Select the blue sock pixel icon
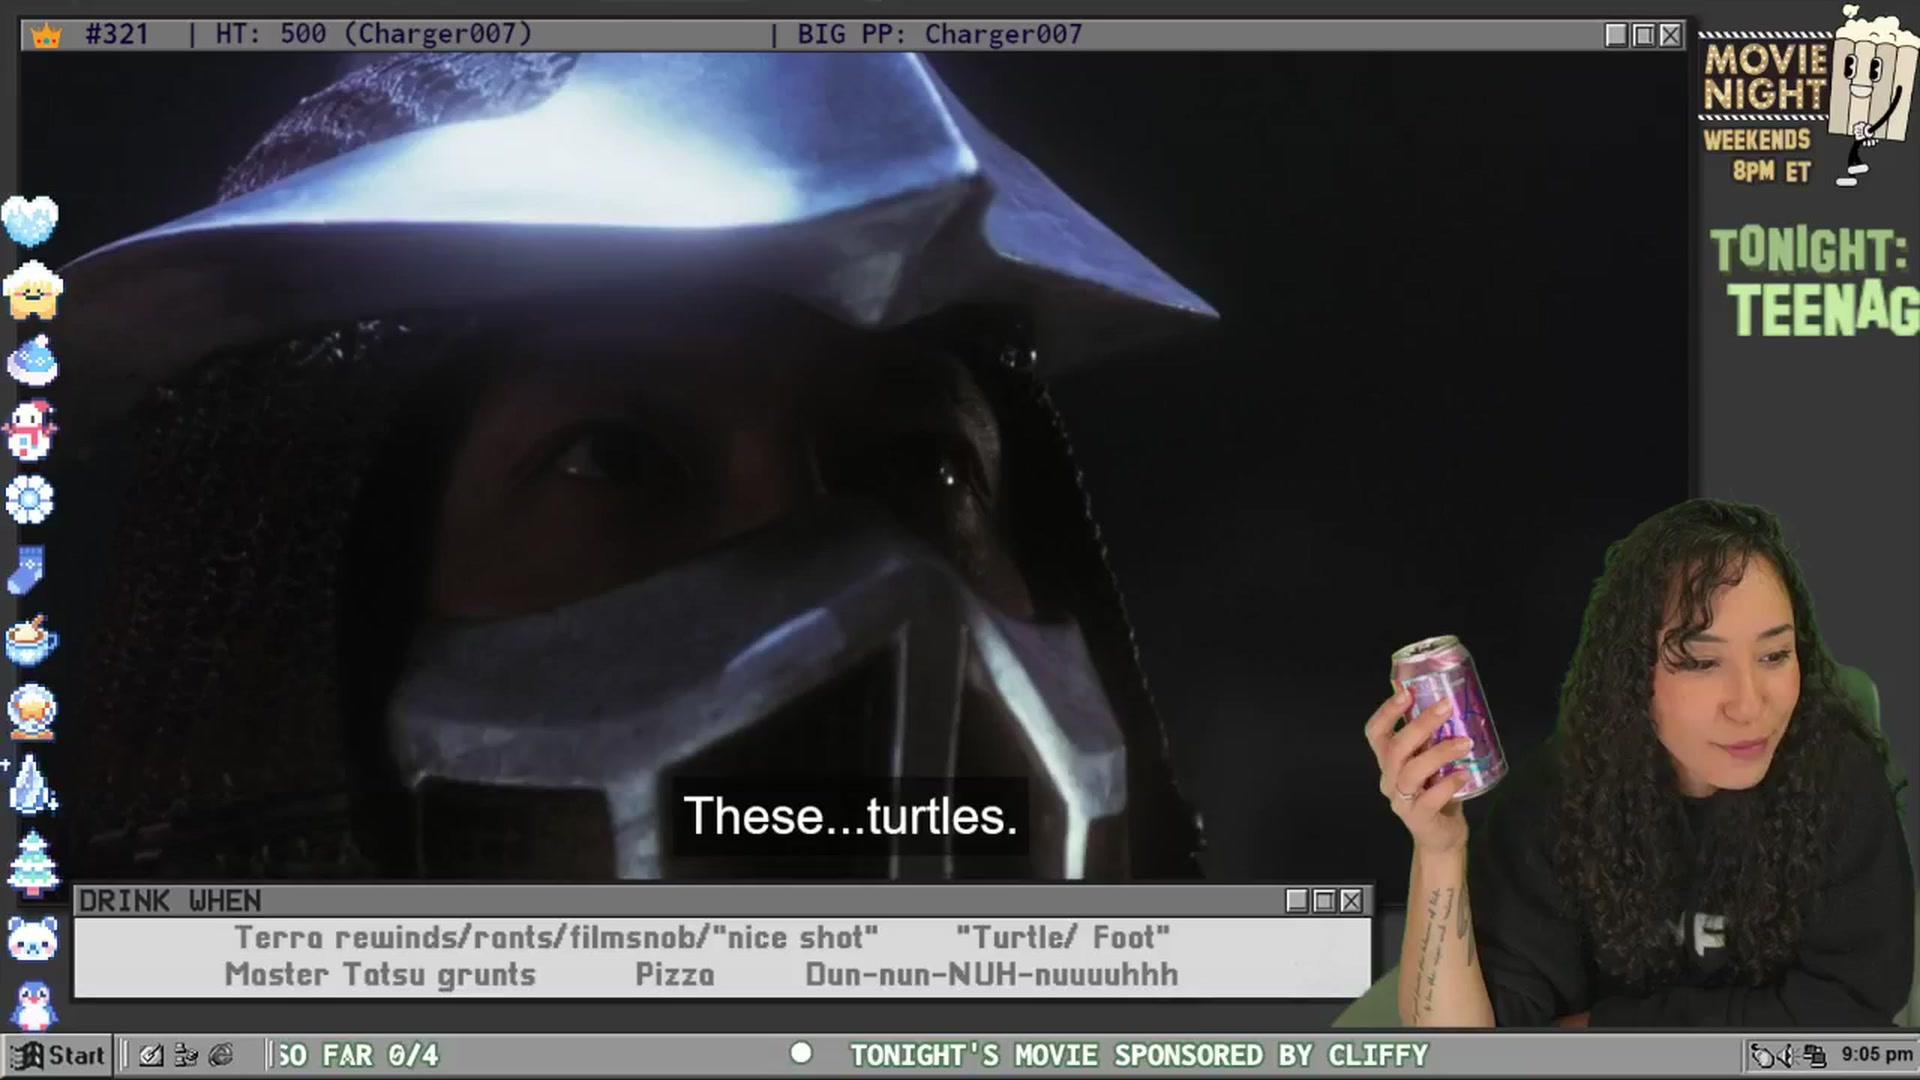 (x=27, y=570)
